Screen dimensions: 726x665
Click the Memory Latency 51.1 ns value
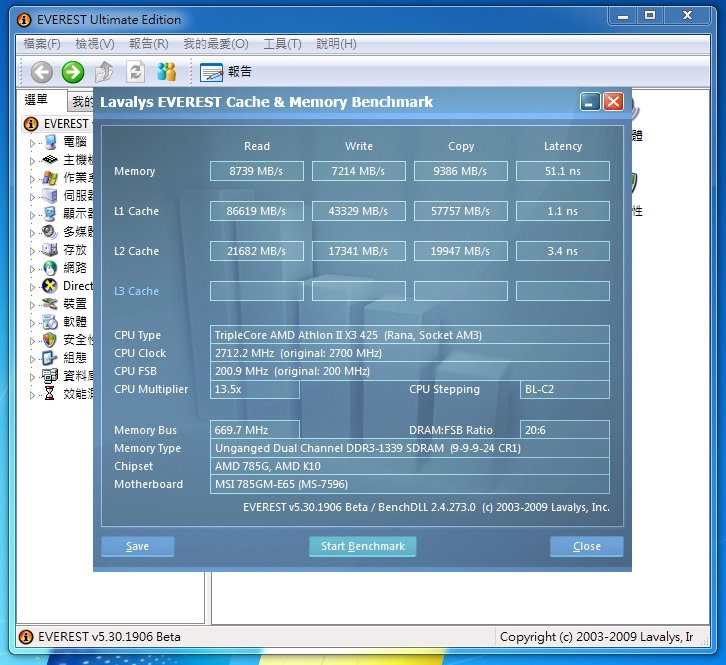coord(563,171)
